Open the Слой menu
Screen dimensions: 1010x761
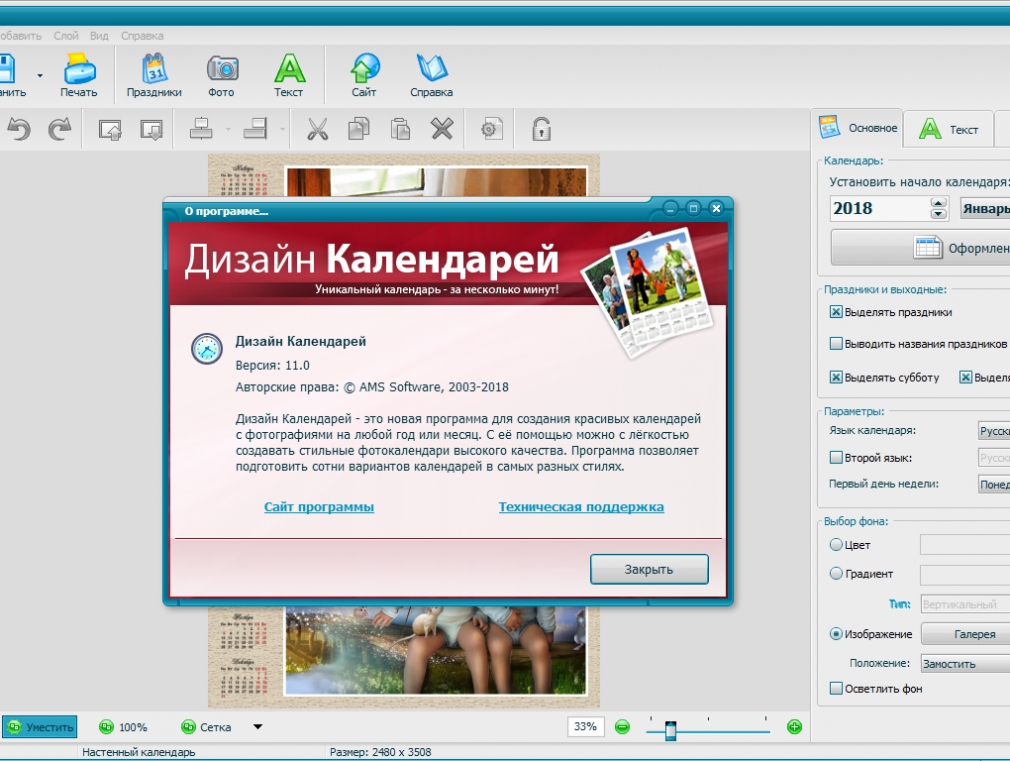(x=66, y=36)
